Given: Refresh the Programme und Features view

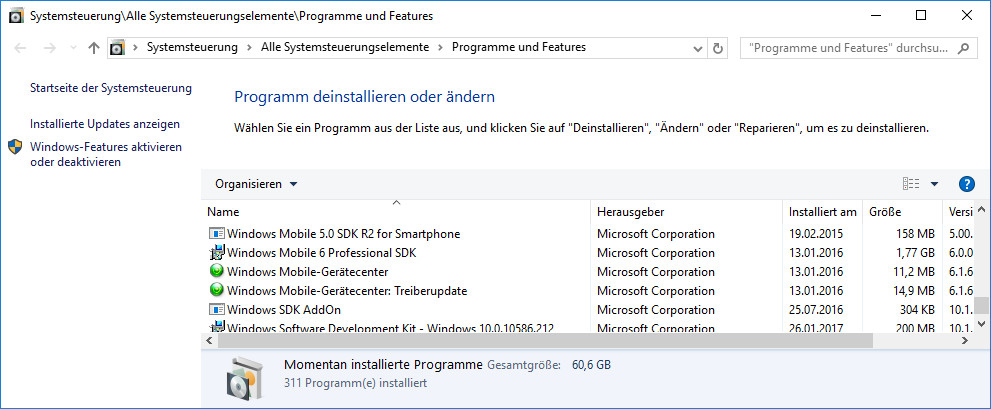Looking at the screenshot, I should 717,48.
